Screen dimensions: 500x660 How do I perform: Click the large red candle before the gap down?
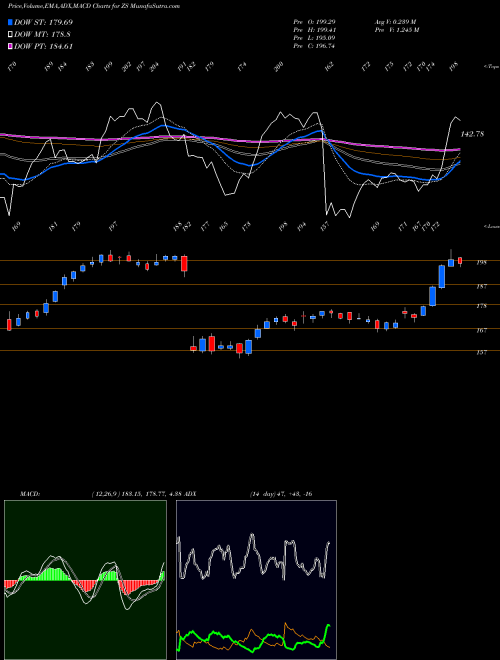point(184,264)
